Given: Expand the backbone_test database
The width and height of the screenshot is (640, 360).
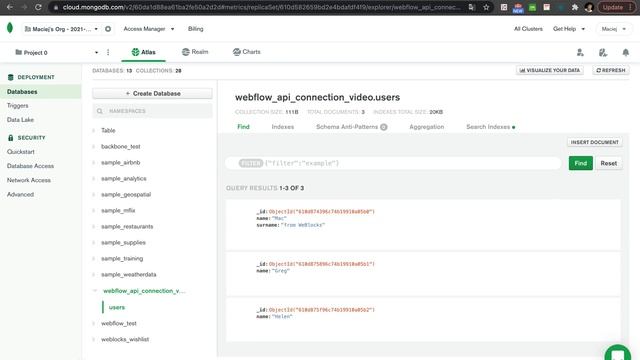Looking at the screenshot, I should tap(93, 146).
